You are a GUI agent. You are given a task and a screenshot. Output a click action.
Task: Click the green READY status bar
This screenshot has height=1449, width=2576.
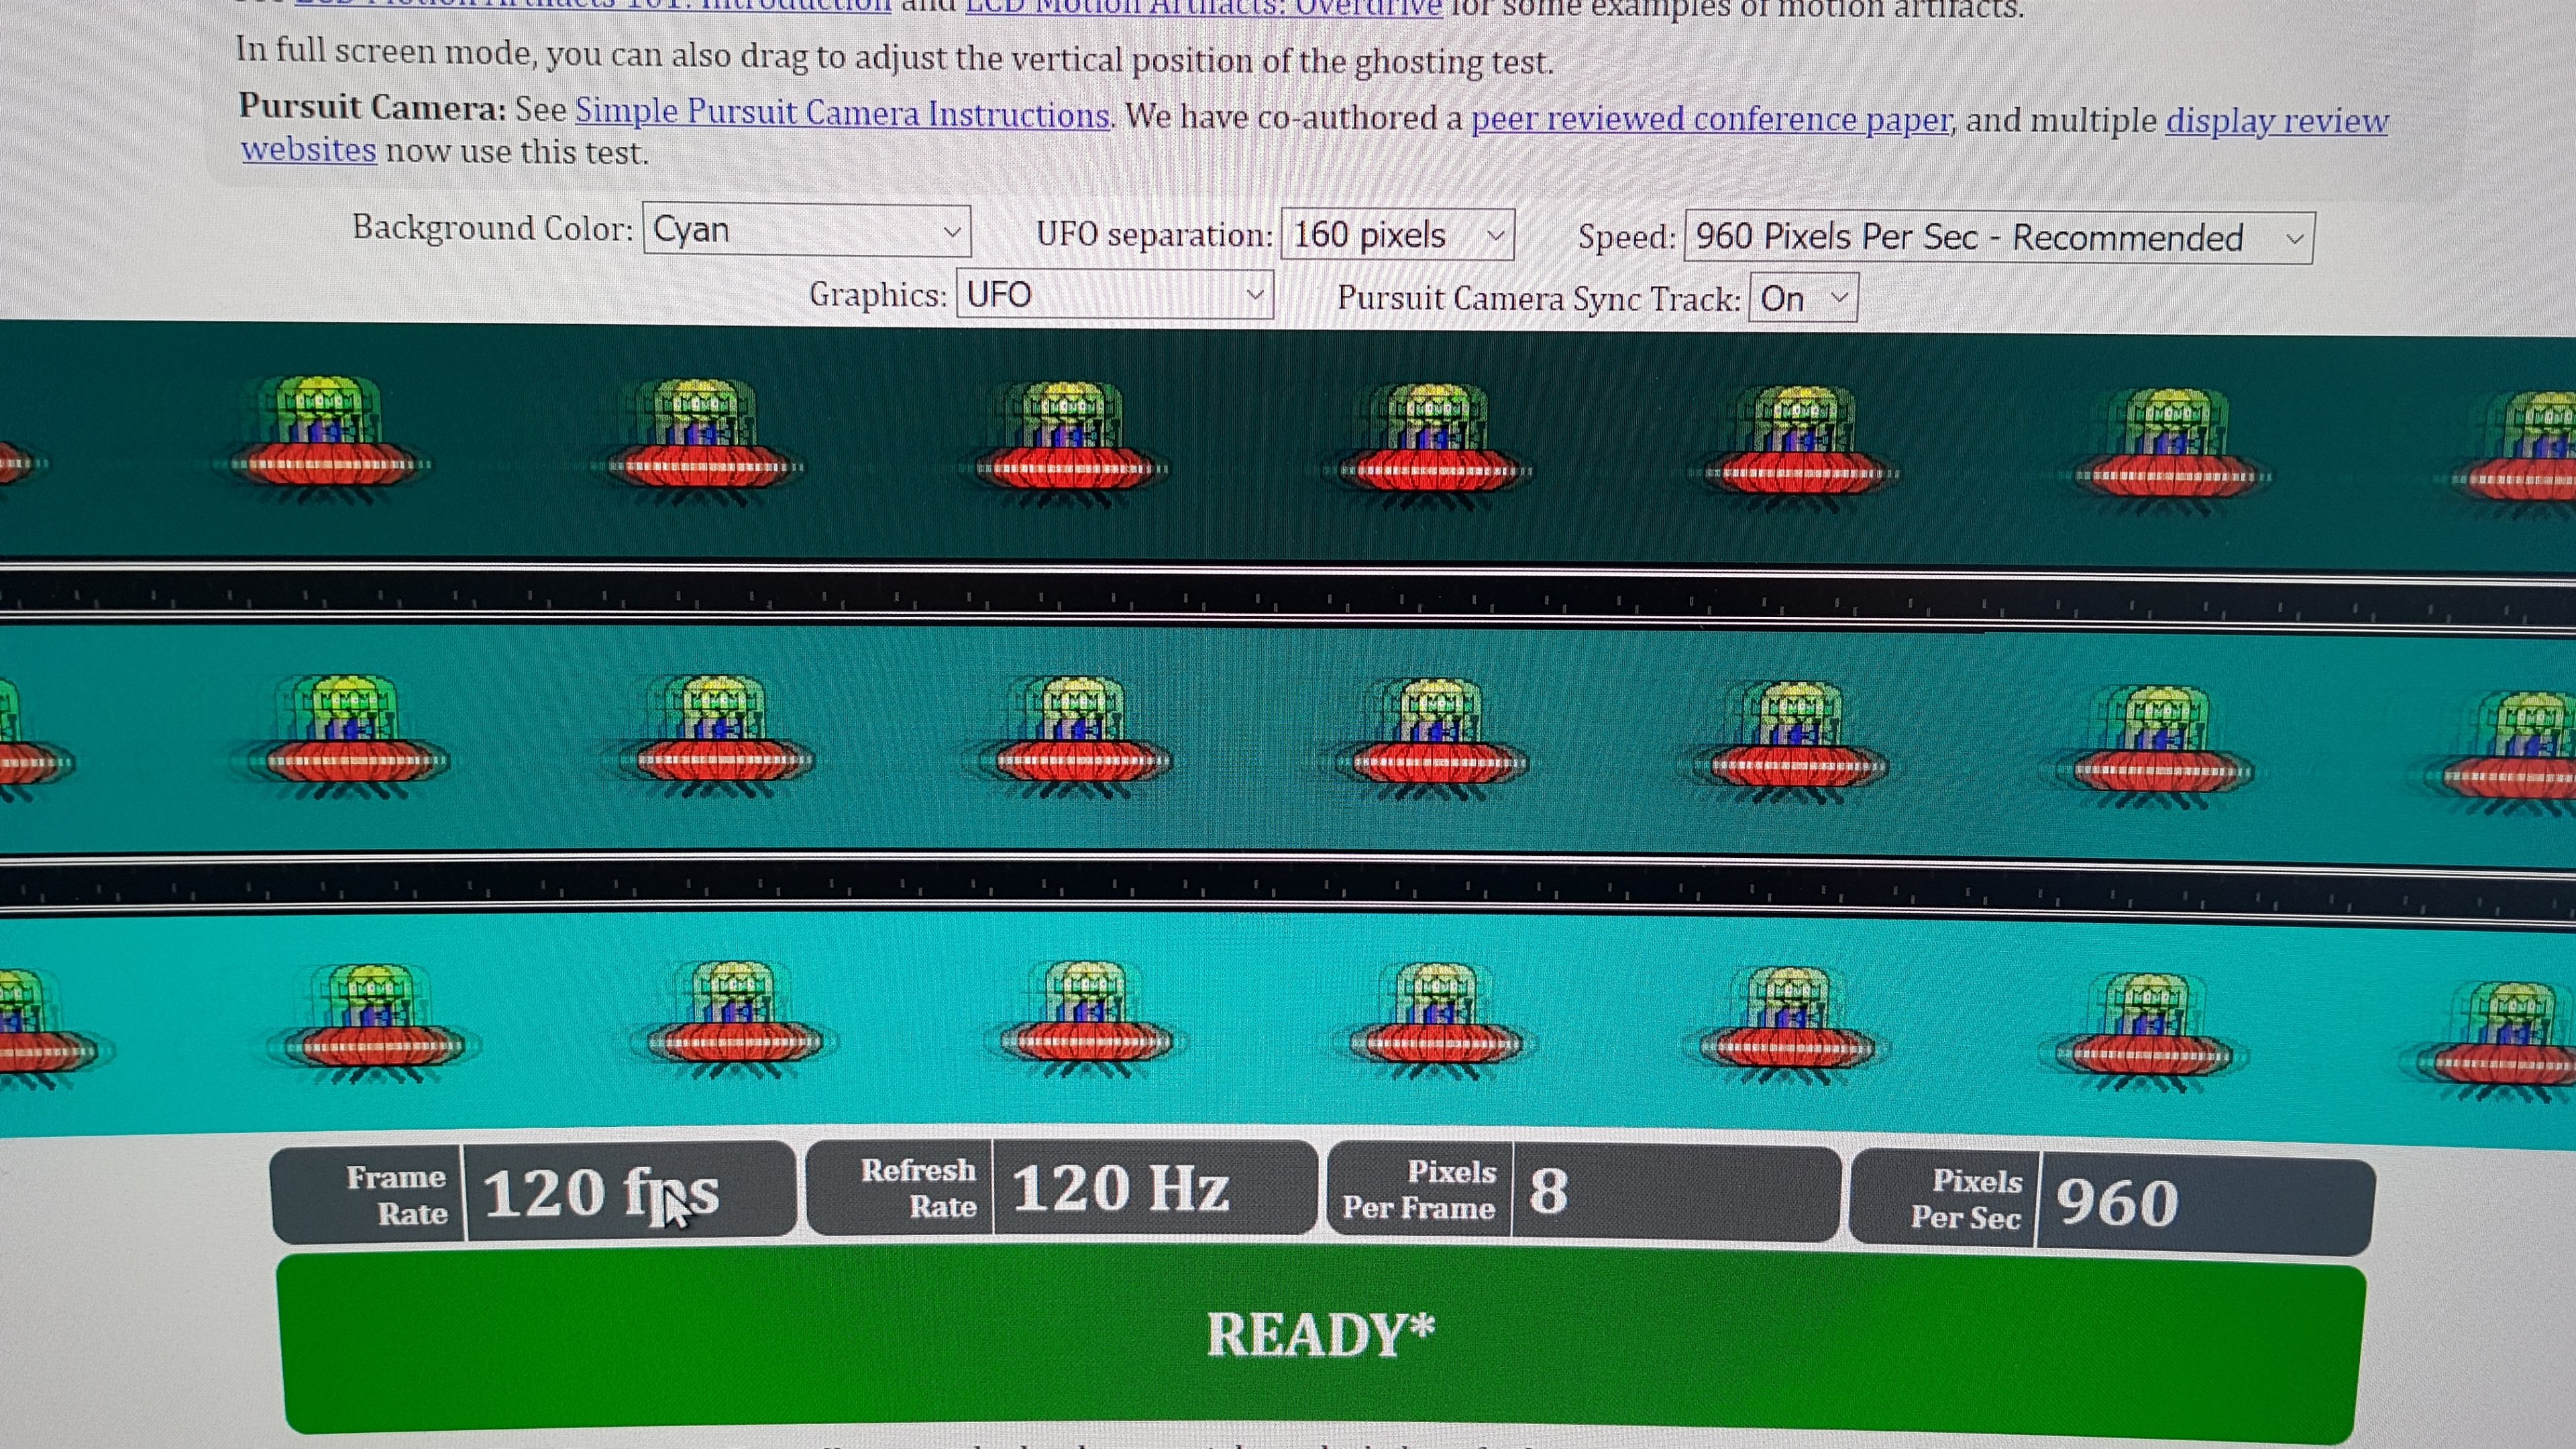[1320, 1334]
